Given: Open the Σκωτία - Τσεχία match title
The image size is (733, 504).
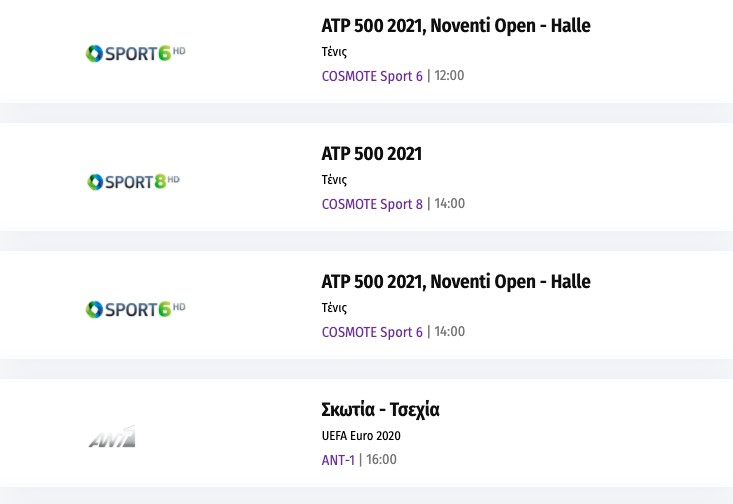Looking at the screenshot, I should coord(380,410).
